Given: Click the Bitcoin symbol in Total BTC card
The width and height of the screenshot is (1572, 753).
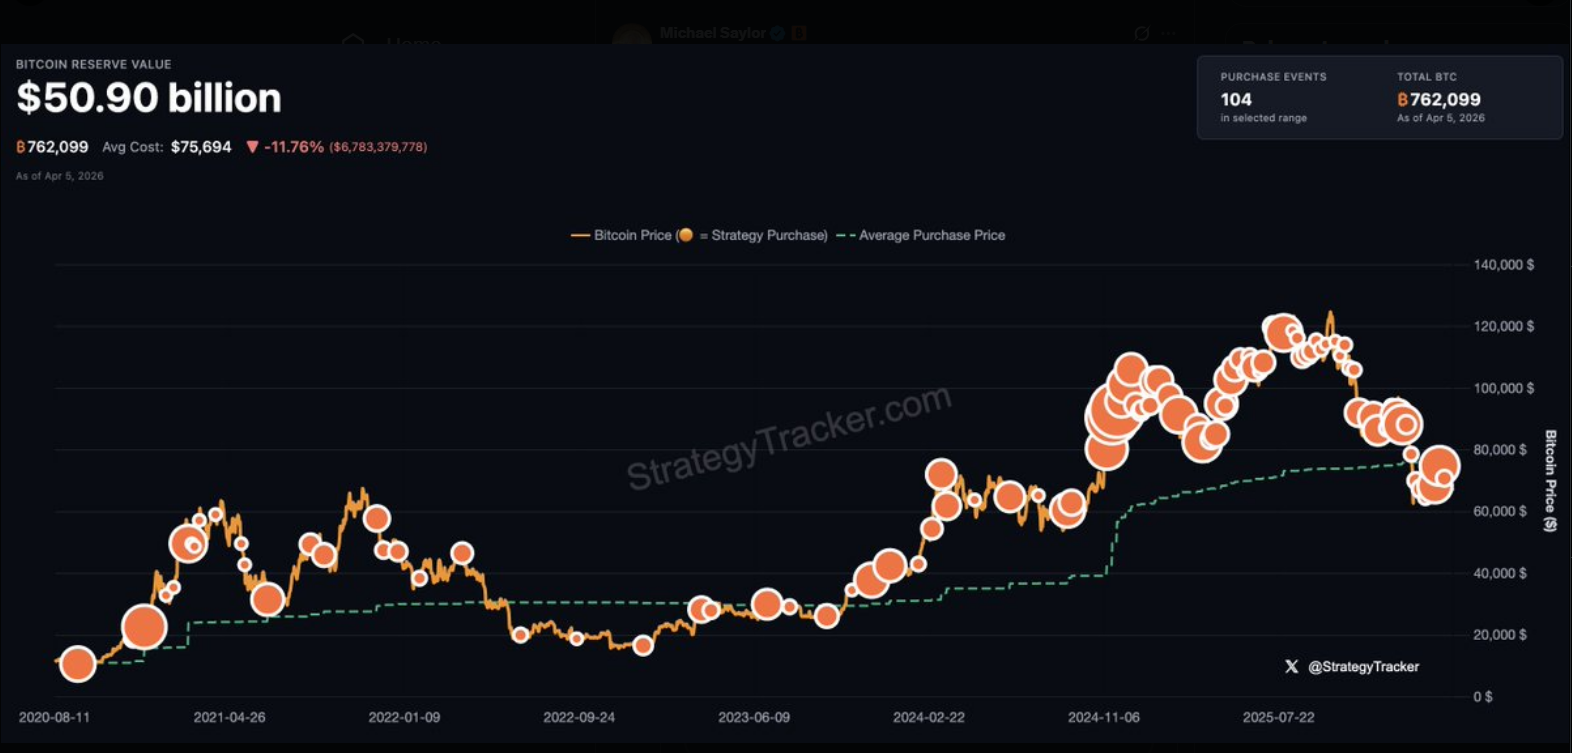Looking at the screenshot, I should tap(1402, 100).
